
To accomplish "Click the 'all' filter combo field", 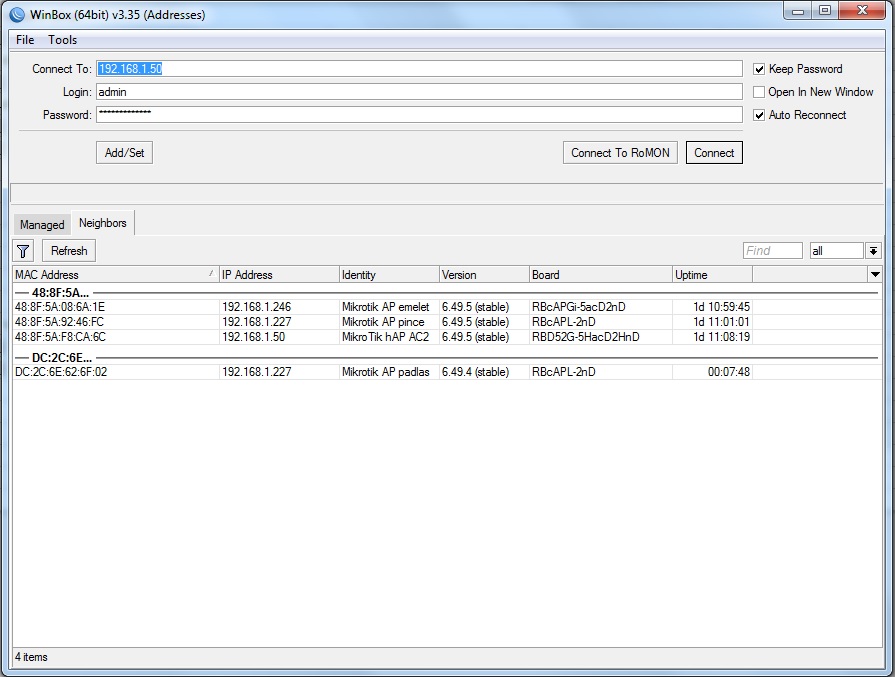I will point(837,251).
